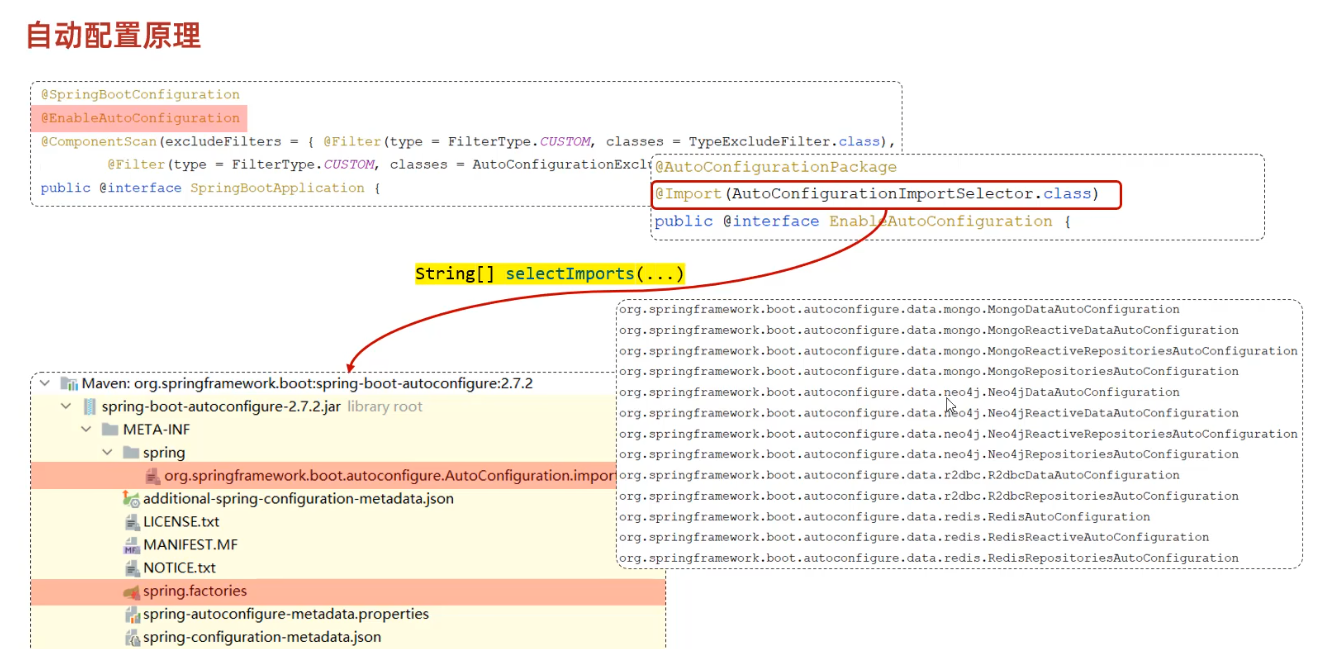Select NOTICE.txt in the file tree
Image resolution: width=1338 pixels, height=649 pixels.
(179, 568)
